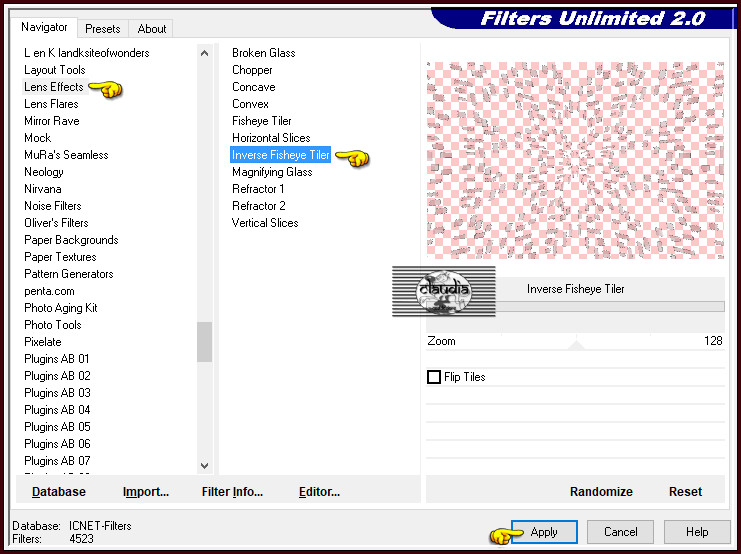Select penta.com category
Viewport: 741px width, 554px height.
point(49,291)
